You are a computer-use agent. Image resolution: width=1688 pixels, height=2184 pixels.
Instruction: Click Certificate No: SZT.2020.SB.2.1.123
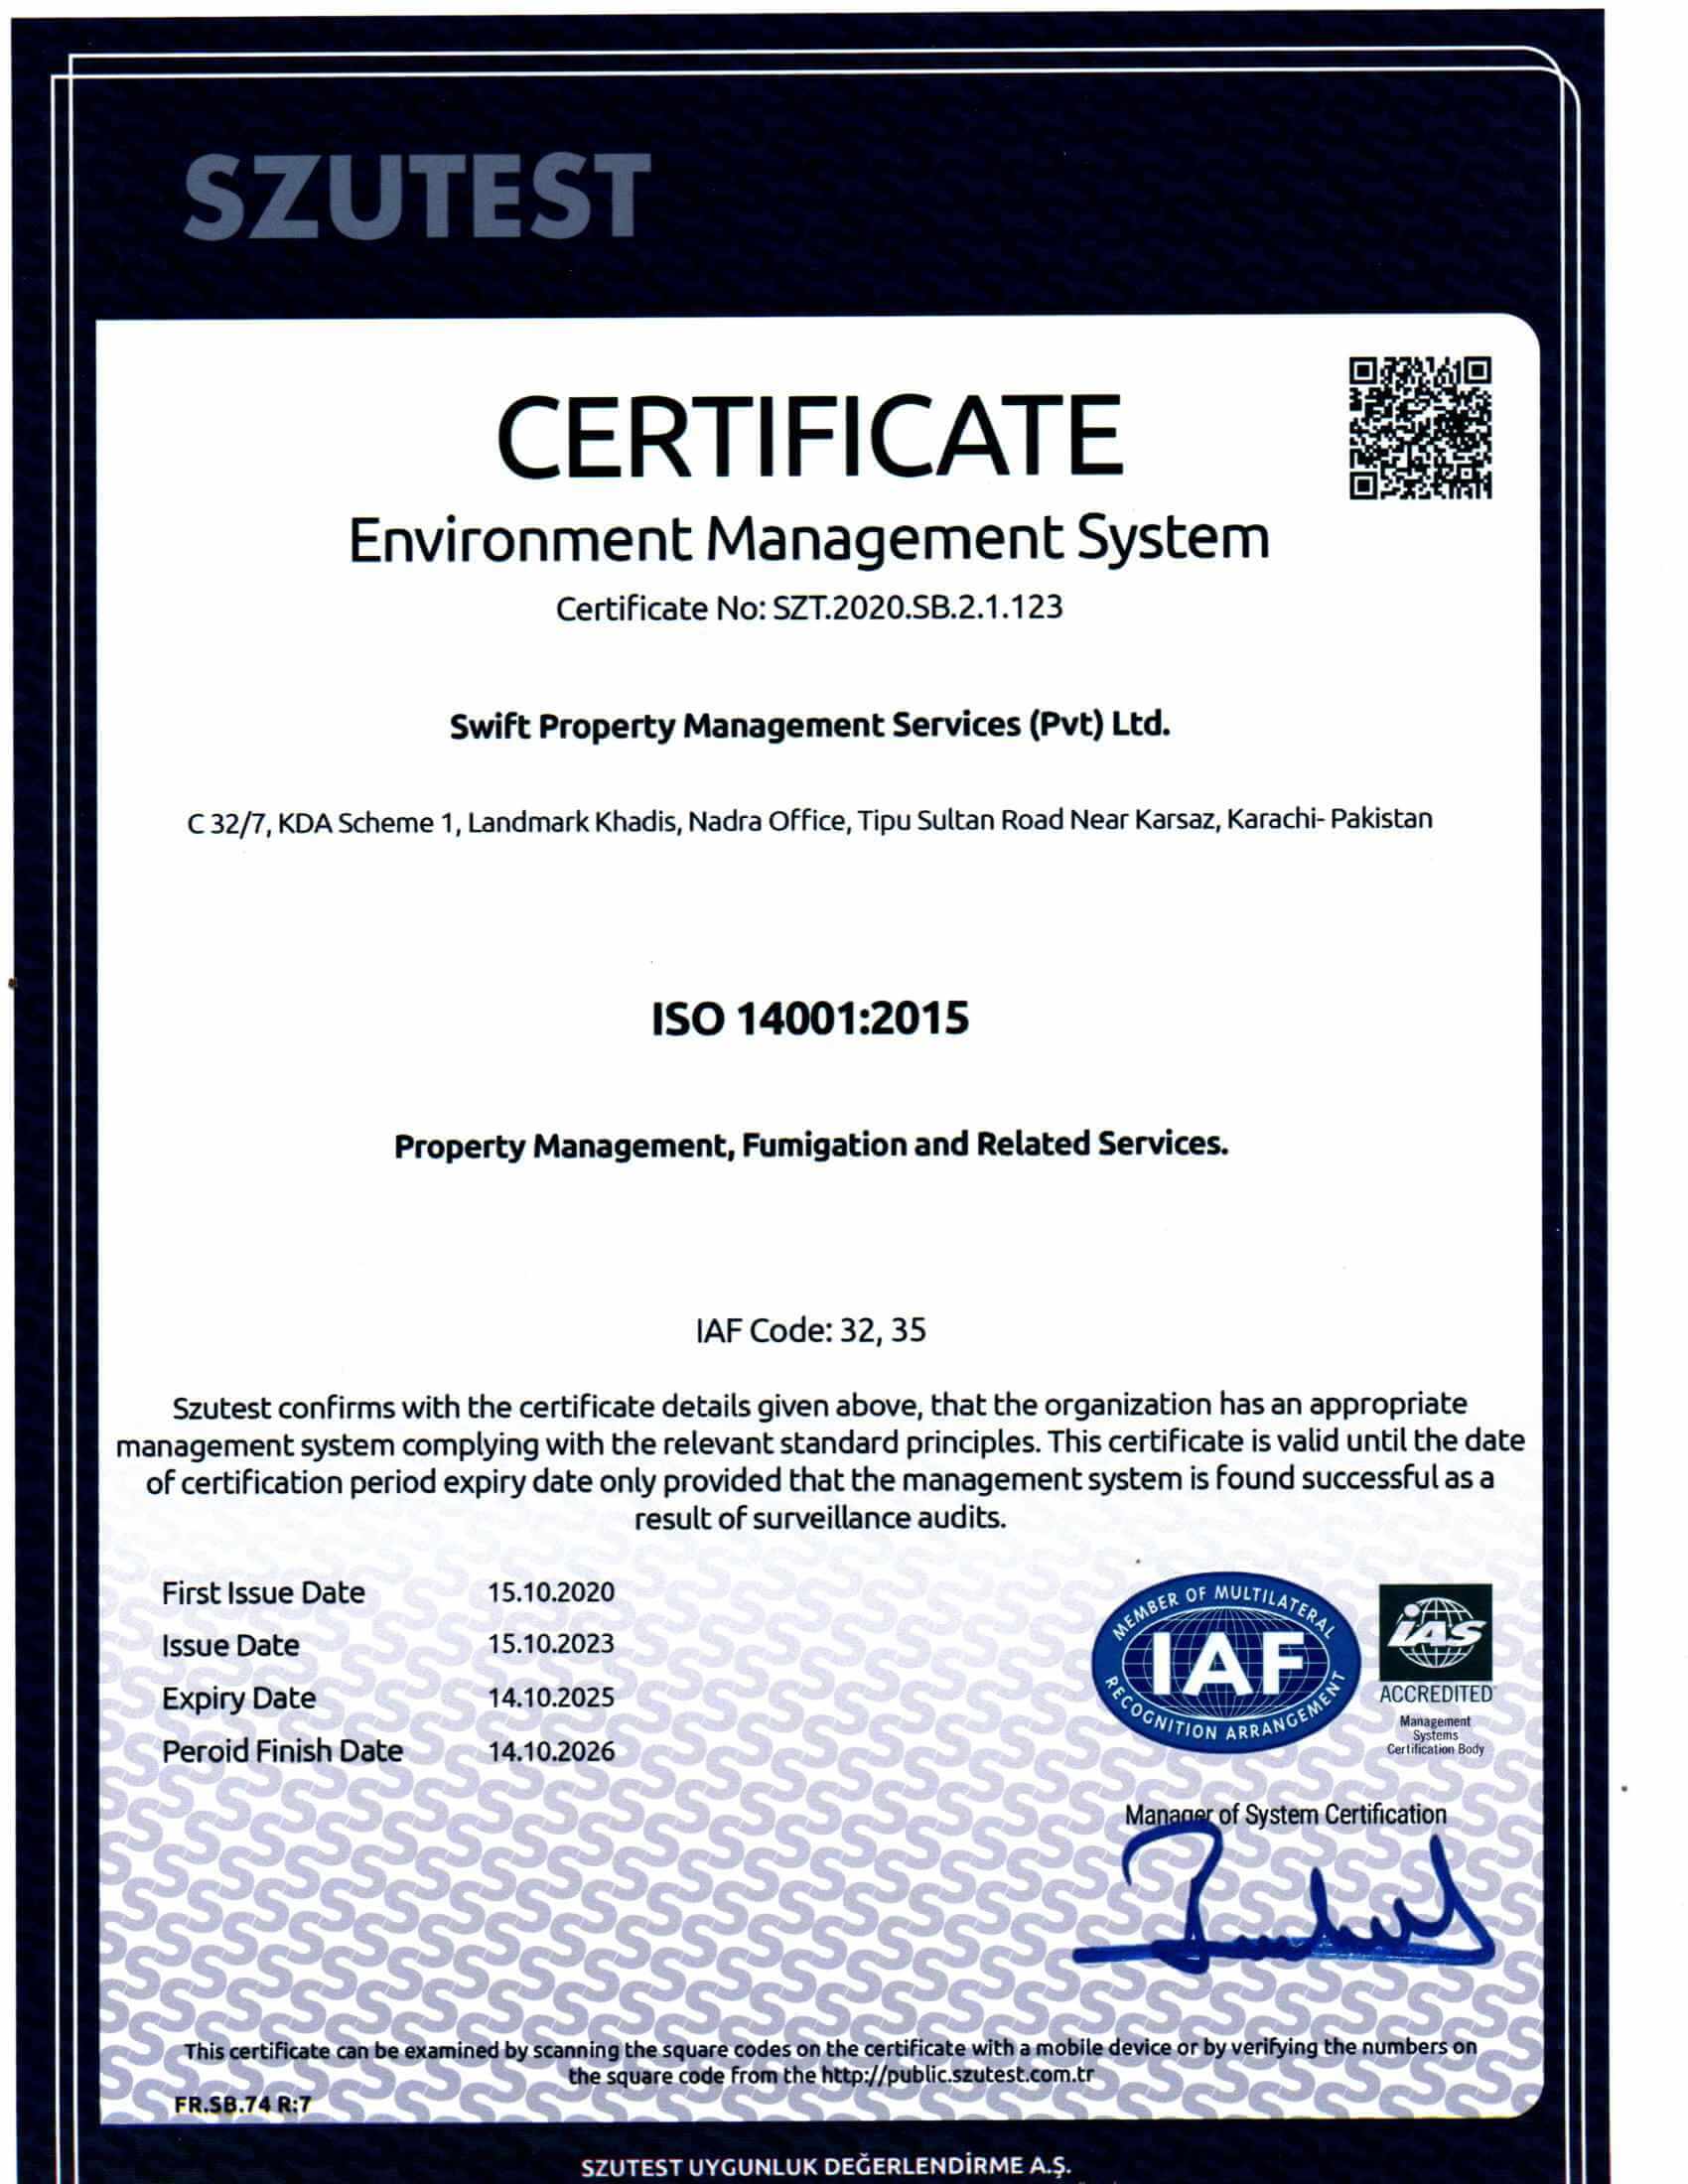[808, 608]
